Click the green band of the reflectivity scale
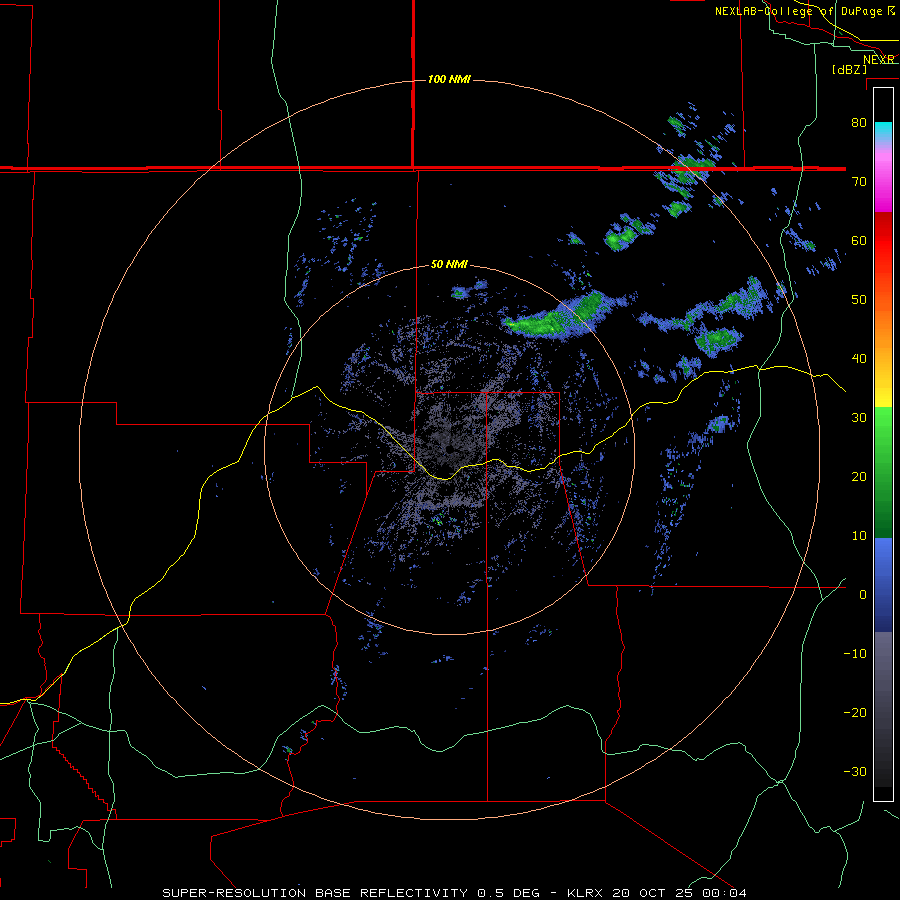Screen dimensions: 900x900 pos(883,472)
